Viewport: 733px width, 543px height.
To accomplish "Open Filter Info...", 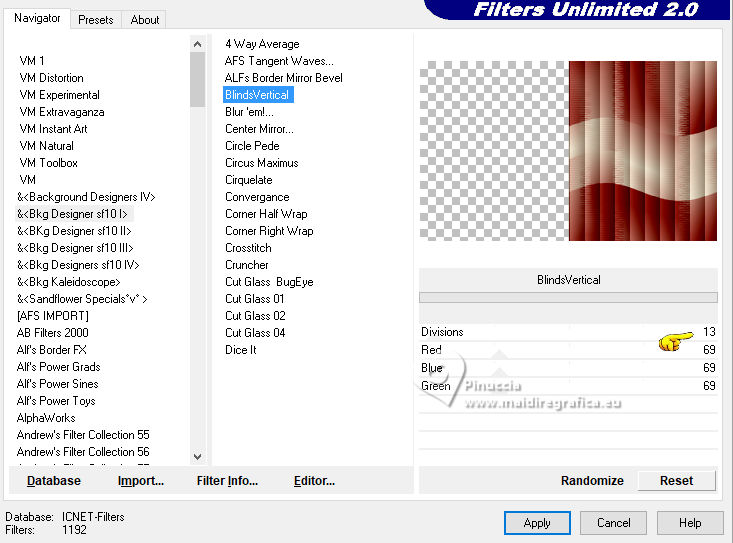I will [x=227, y=480].
